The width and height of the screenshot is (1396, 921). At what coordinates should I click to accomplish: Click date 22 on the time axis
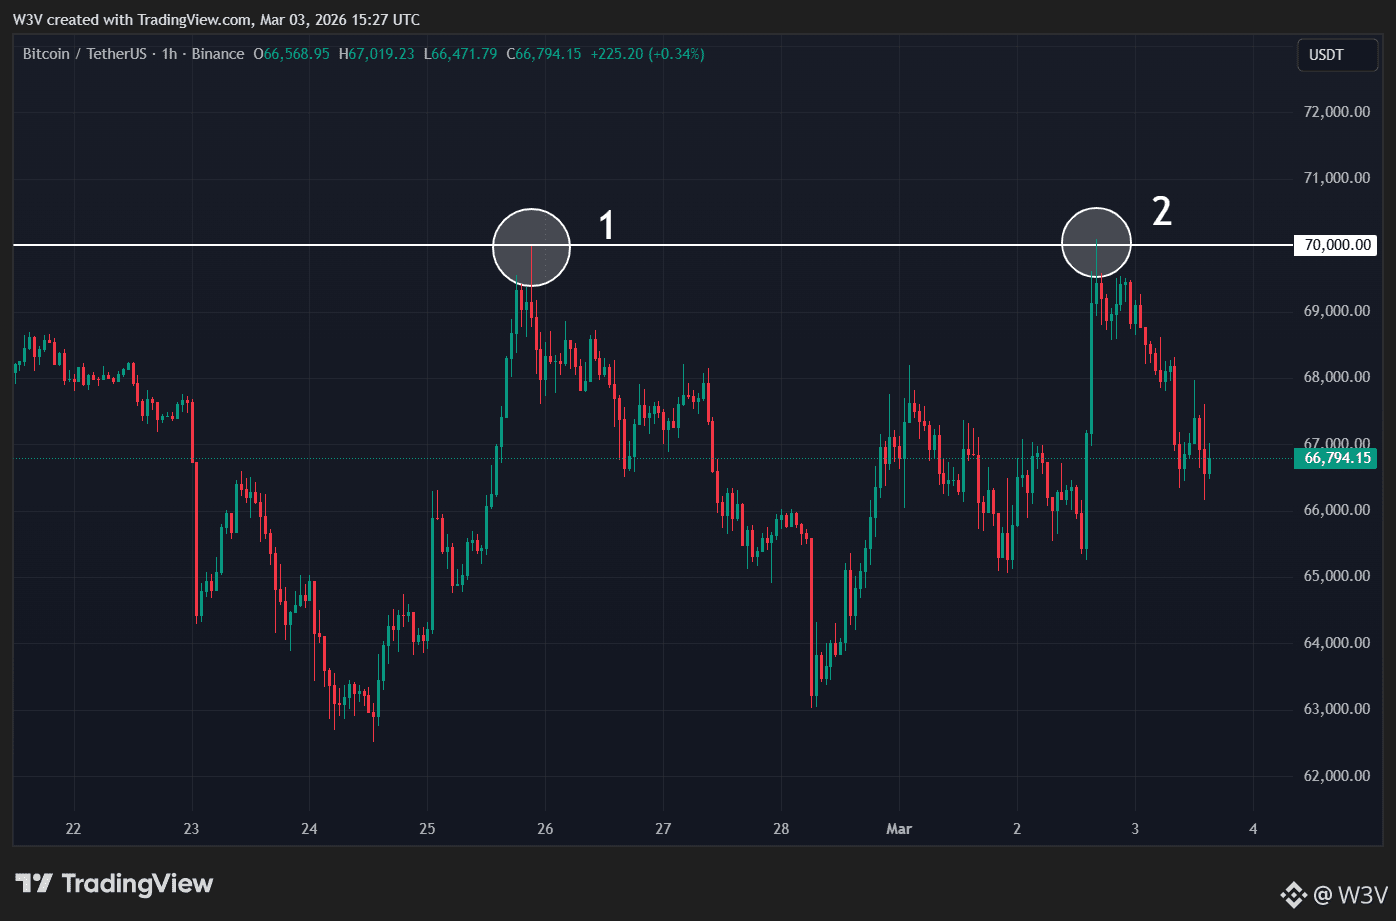73,829
